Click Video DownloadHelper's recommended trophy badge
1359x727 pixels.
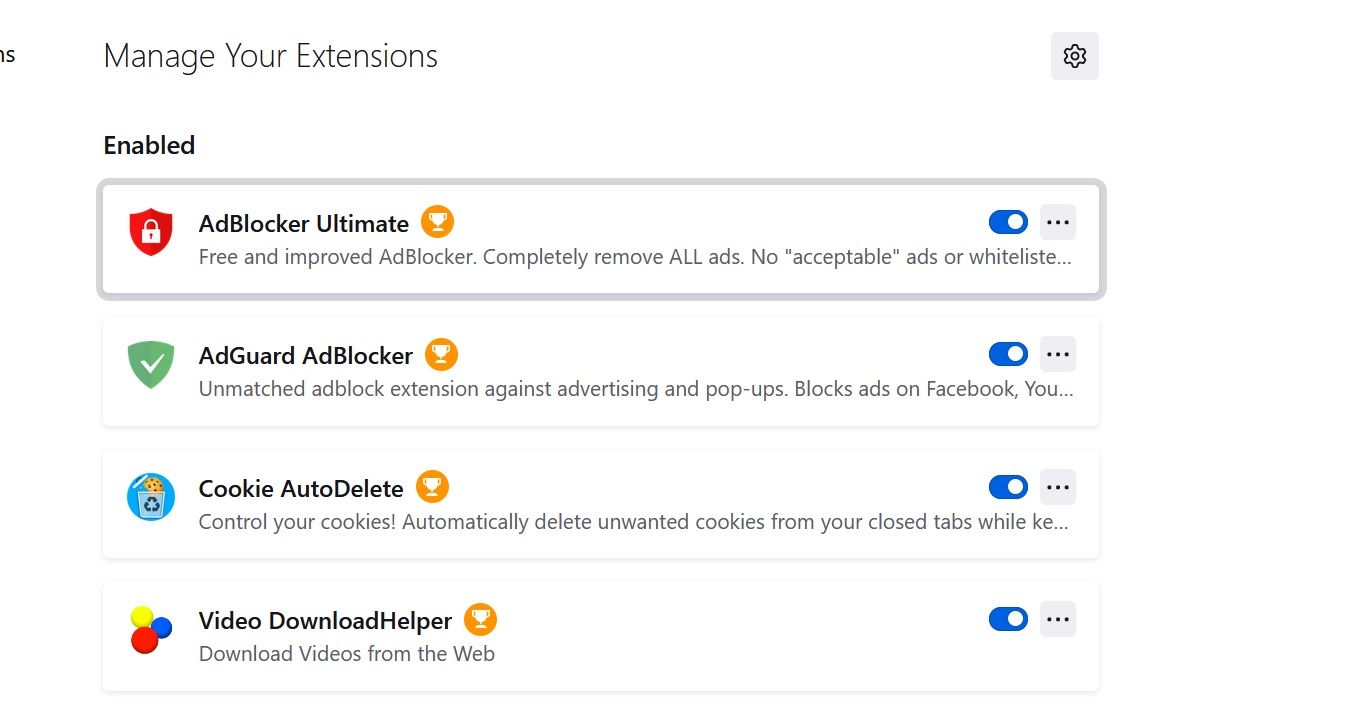click(x=480, y=620)
